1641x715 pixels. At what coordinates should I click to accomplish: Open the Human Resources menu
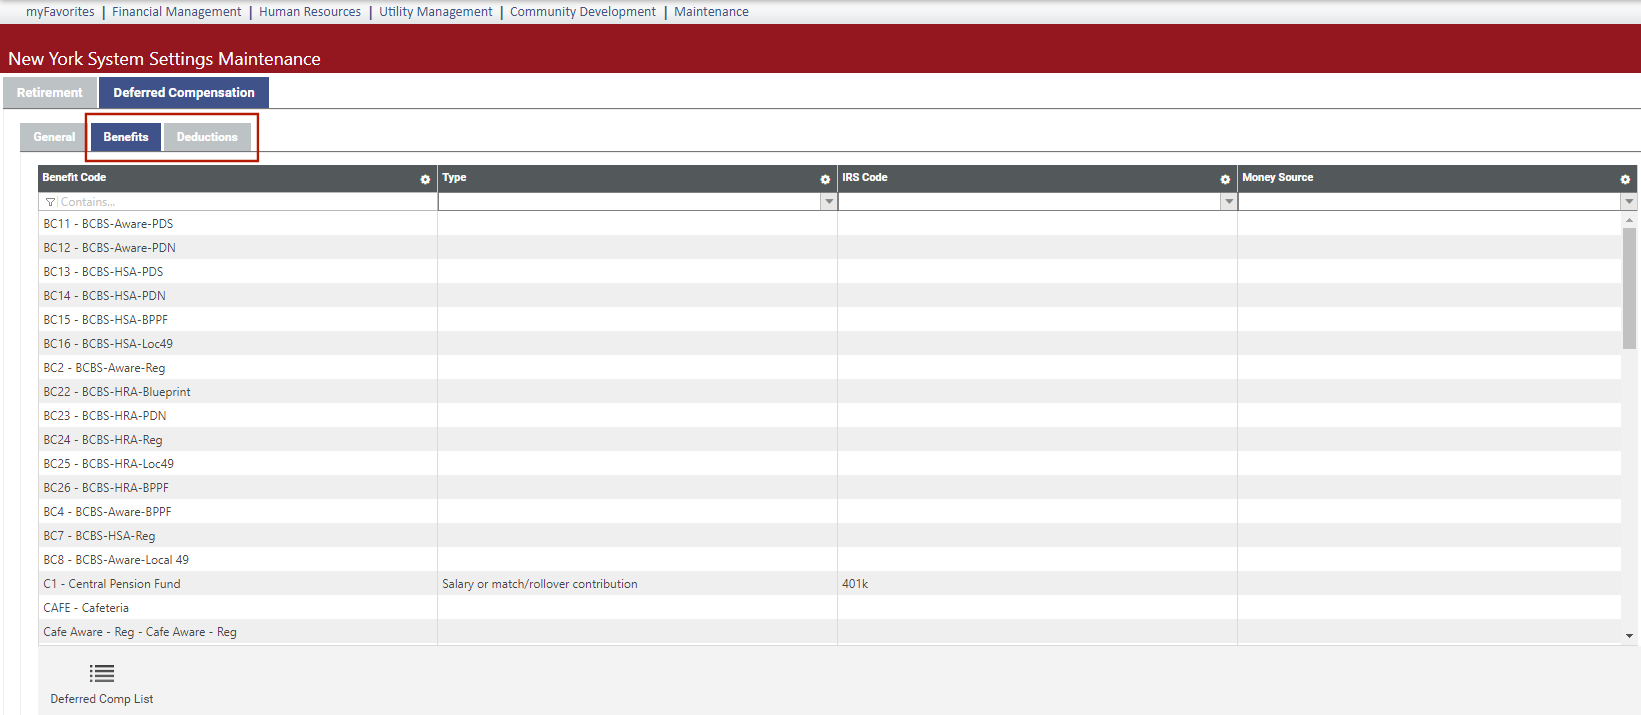[310, 12]
